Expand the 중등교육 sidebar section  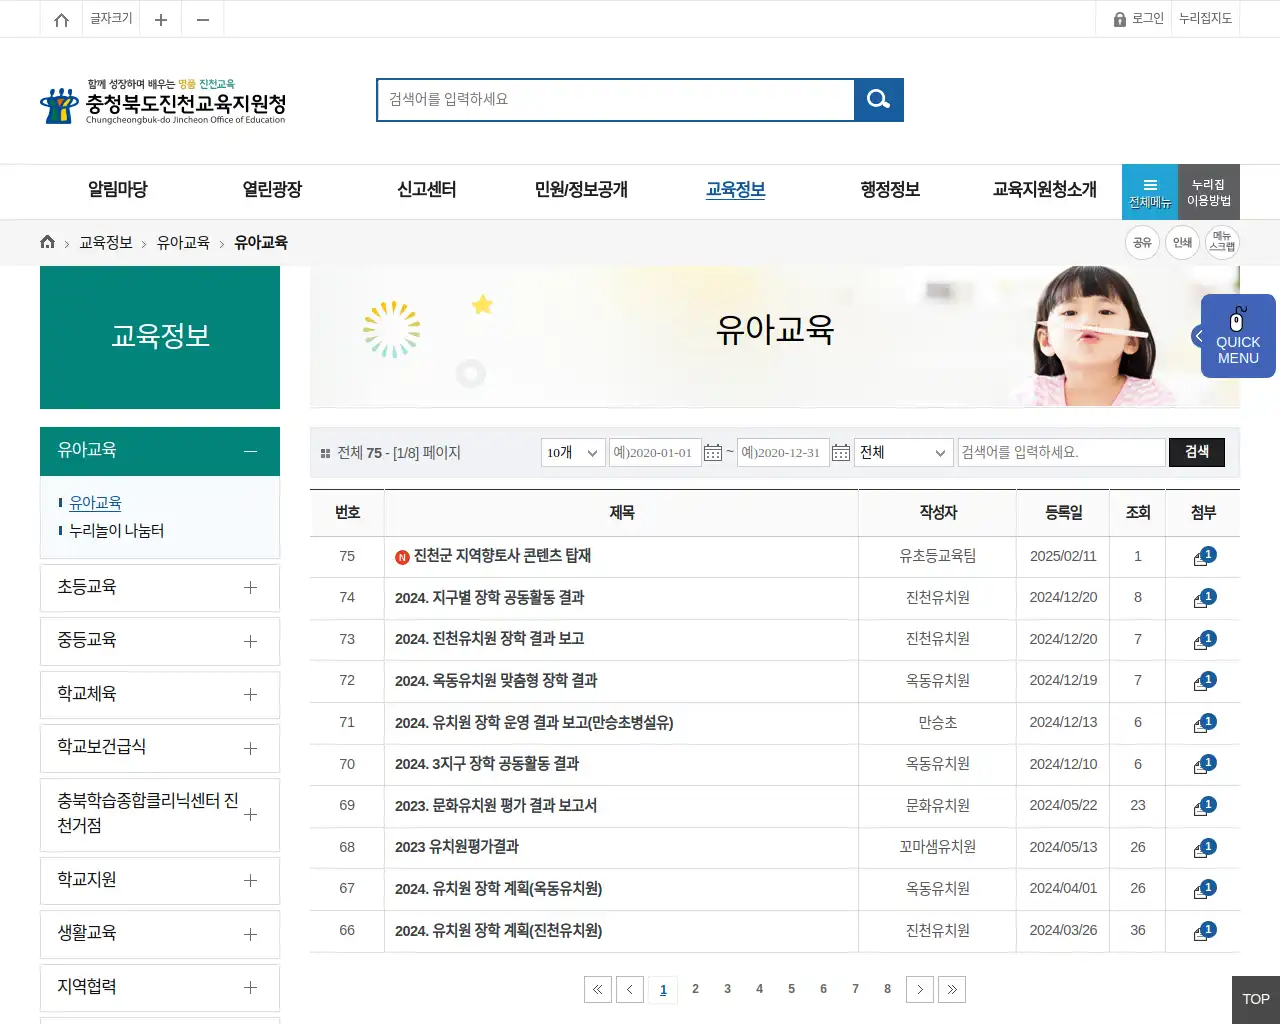click(x=250, y=641)
